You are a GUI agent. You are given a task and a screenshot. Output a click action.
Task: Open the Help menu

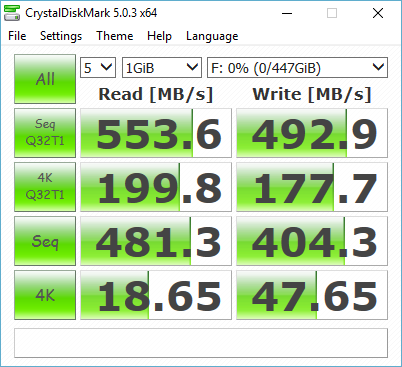[x=159, y=36]
